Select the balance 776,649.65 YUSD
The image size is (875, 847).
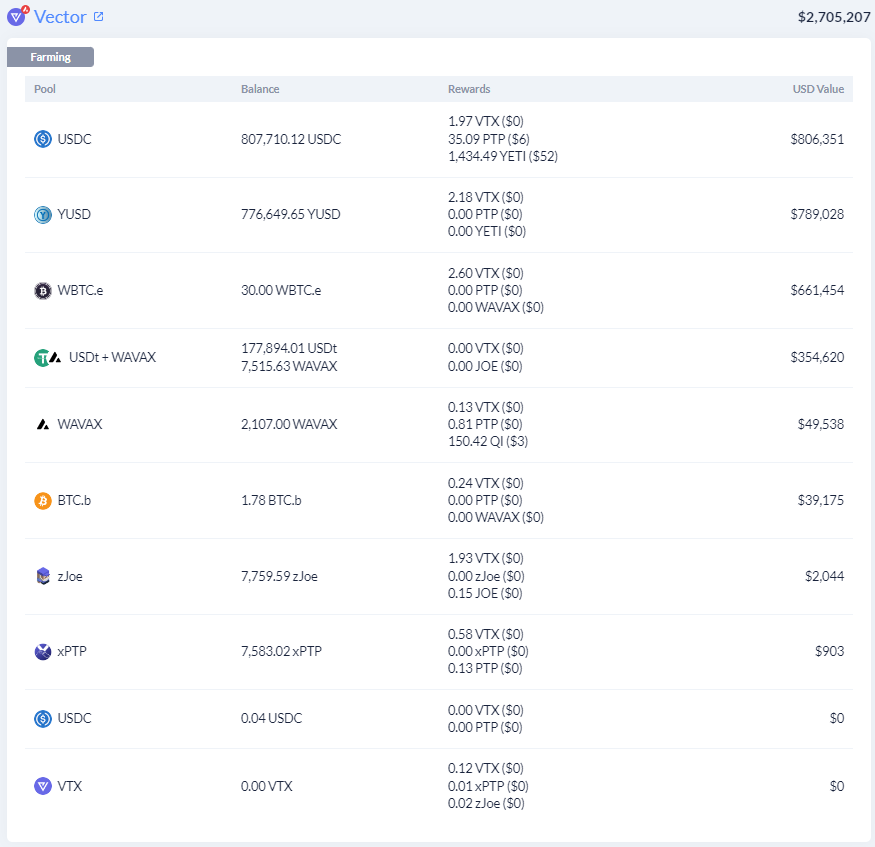coord(290,214)
